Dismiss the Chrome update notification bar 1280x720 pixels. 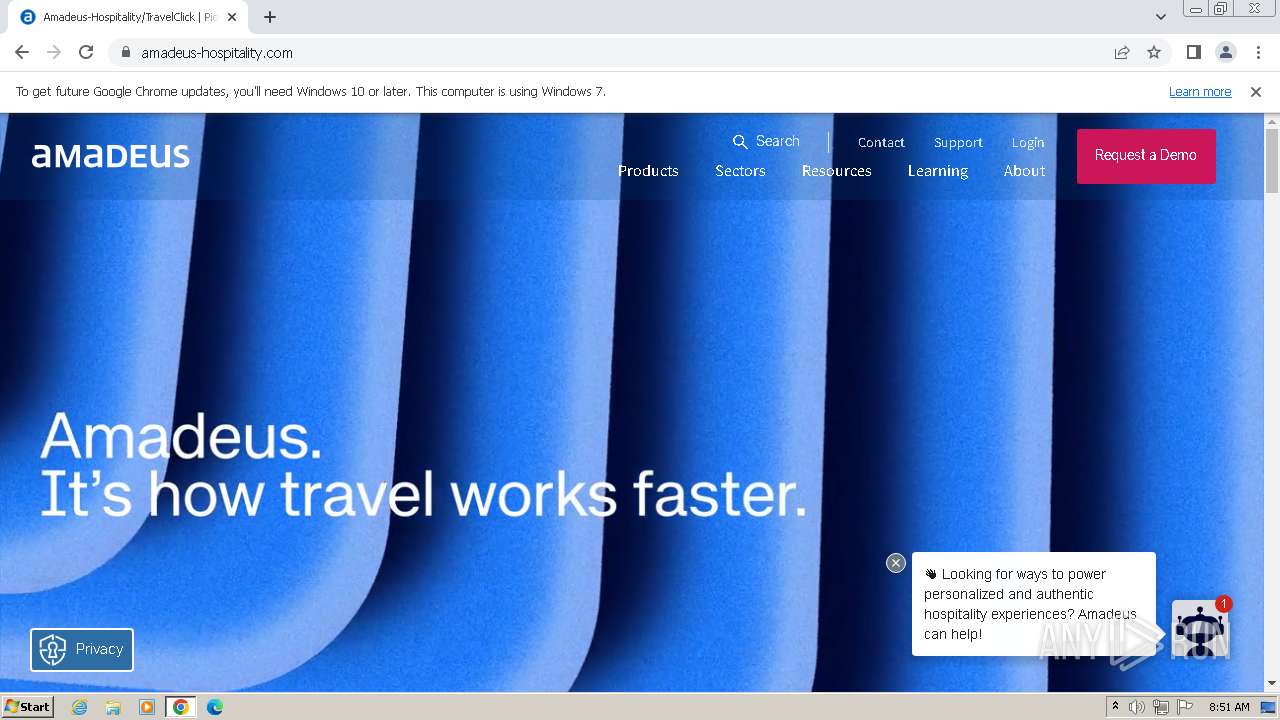(1256, 92)
